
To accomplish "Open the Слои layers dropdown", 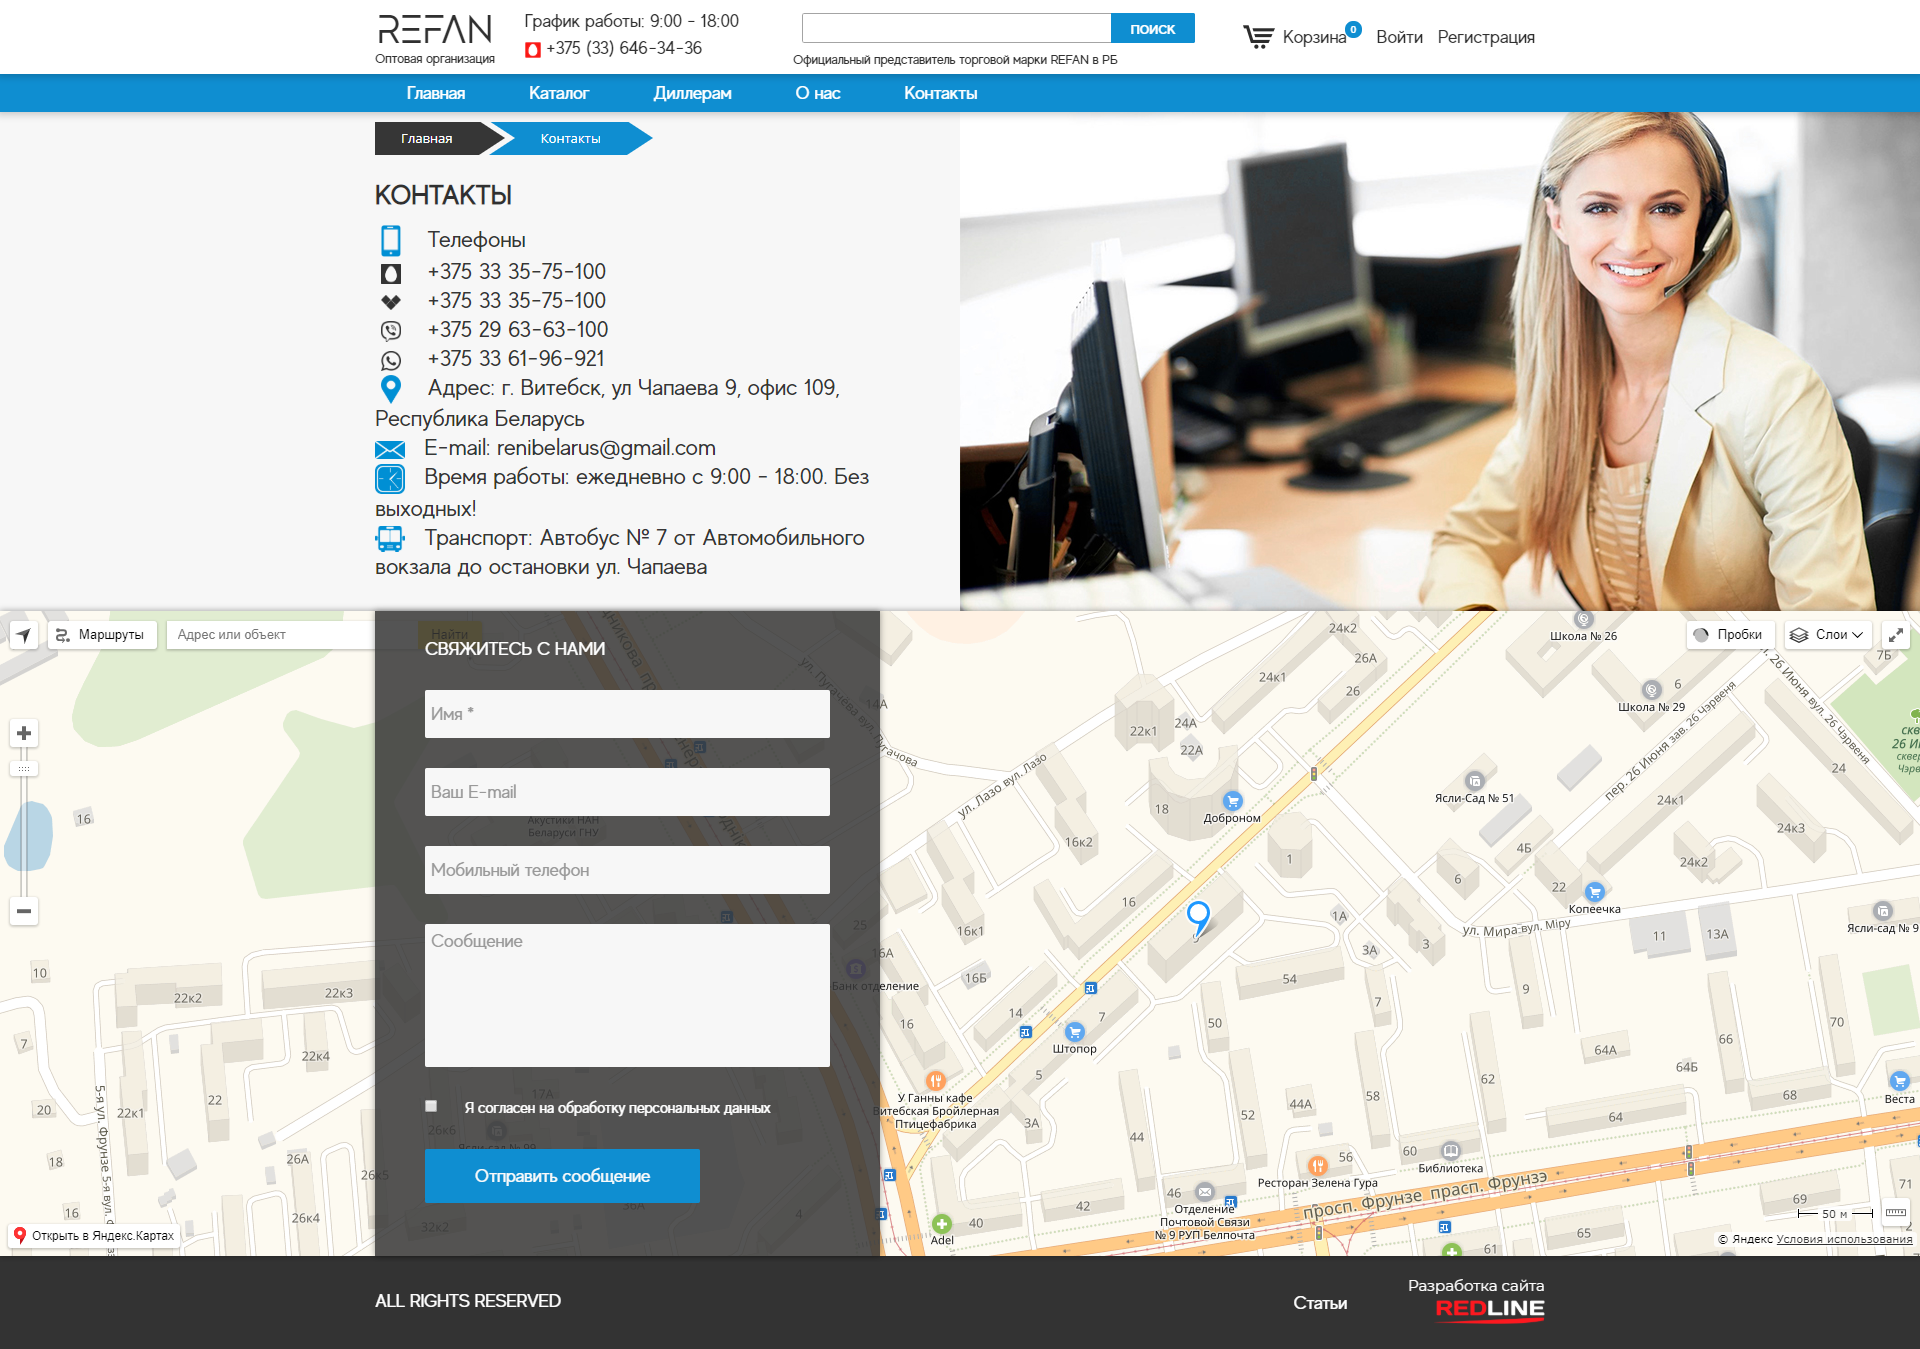I will point(1828,635).
